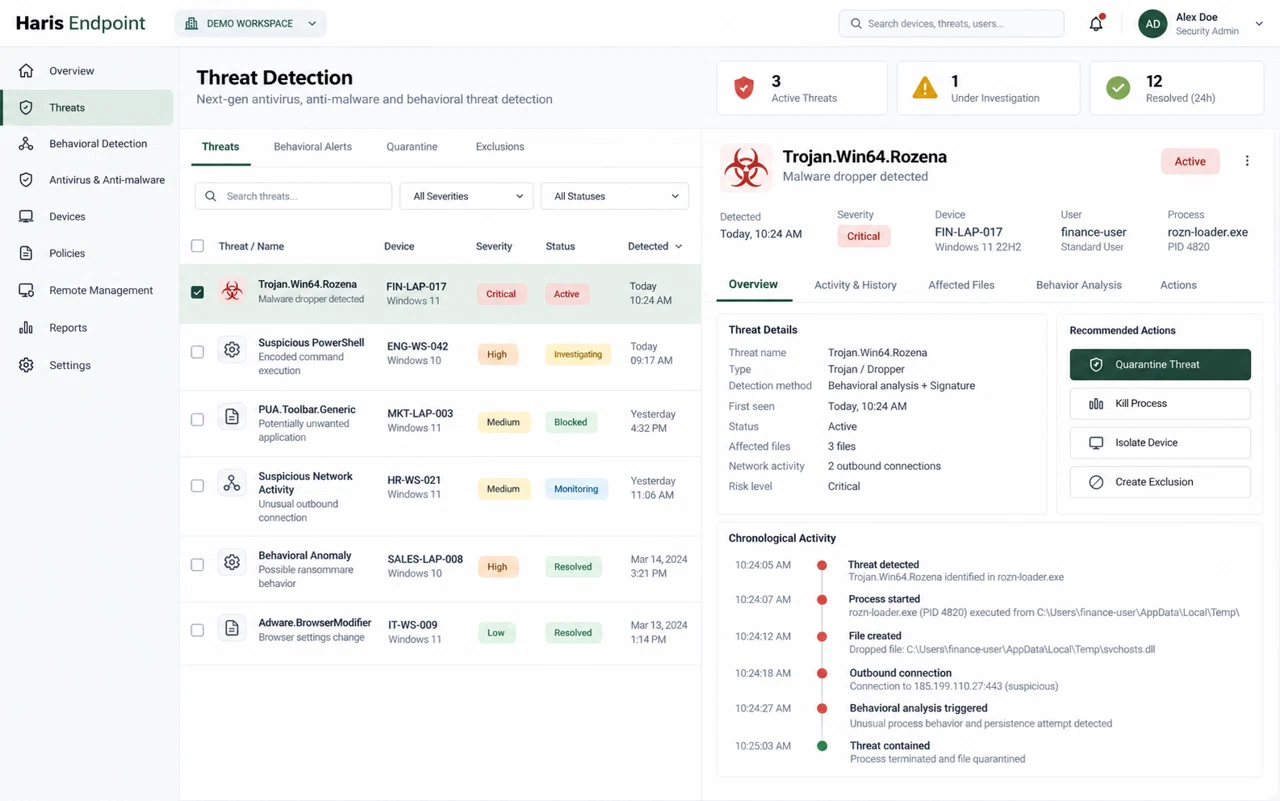The image size is (1280, 801).
Task: Click the Create Exclusion button
Action: [1160, 482]
